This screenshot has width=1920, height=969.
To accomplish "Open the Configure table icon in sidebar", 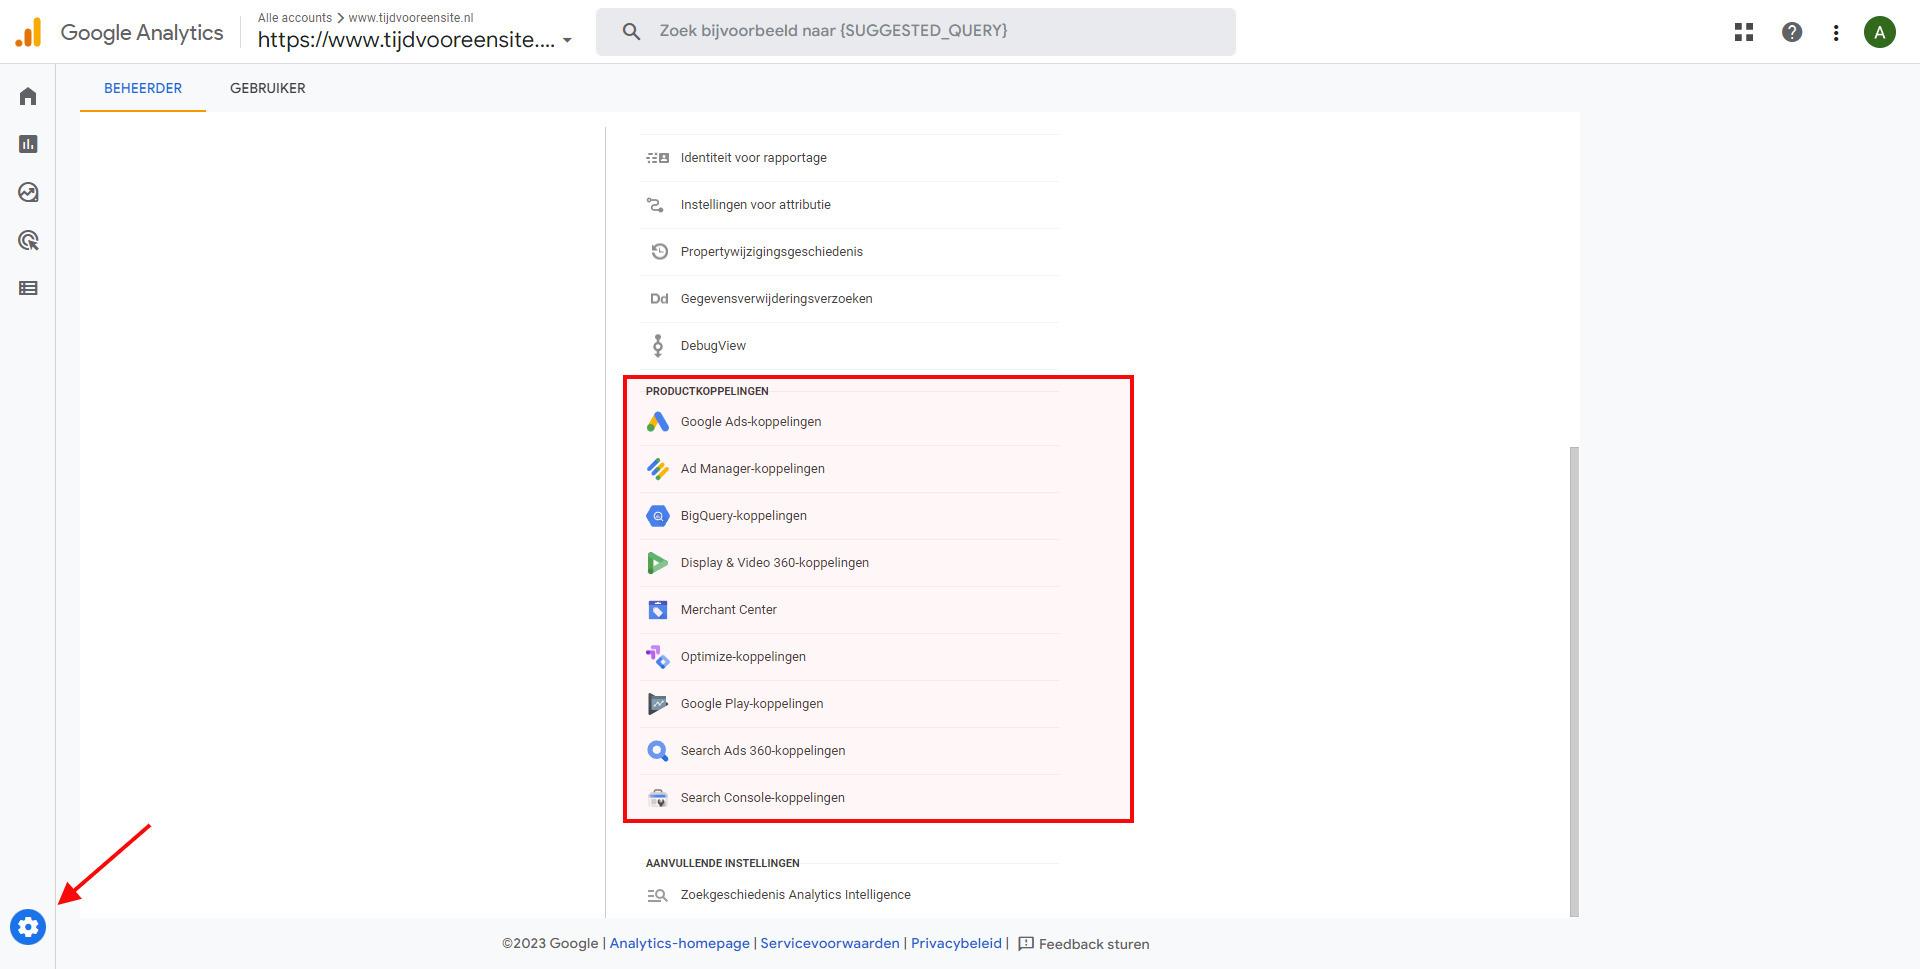I will pyautogui.click(x=28, y=288).
